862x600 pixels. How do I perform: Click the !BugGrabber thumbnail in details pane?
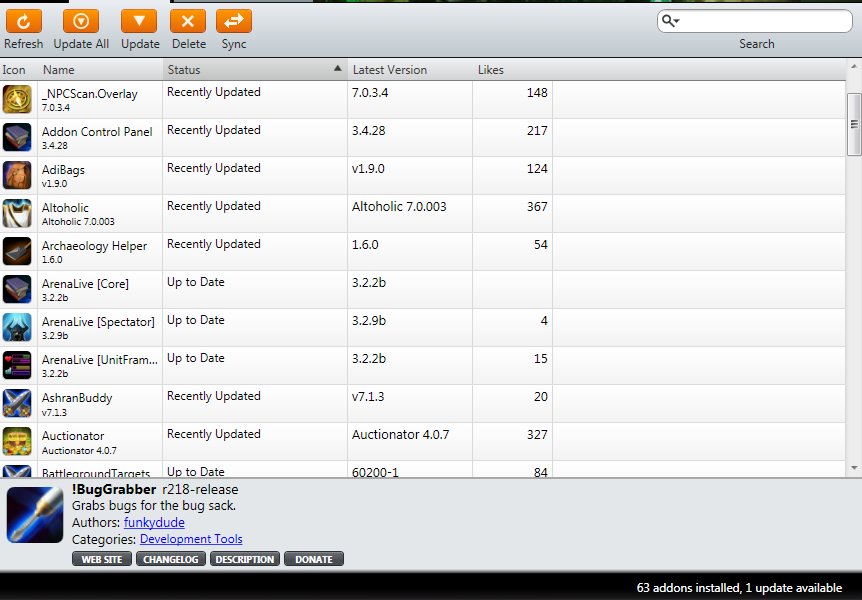[x=35, y=515]
